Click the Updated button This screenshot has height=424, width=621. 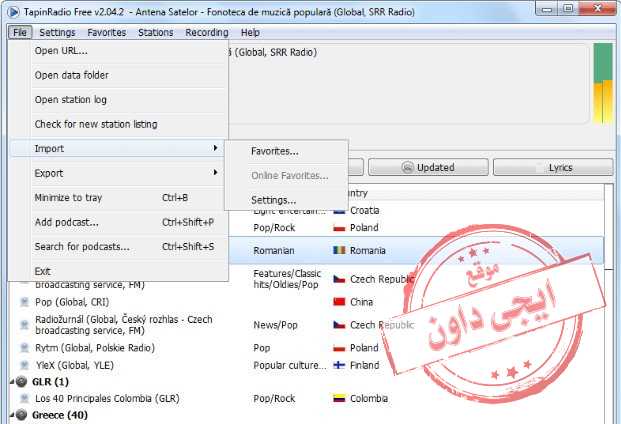[428, 167]
